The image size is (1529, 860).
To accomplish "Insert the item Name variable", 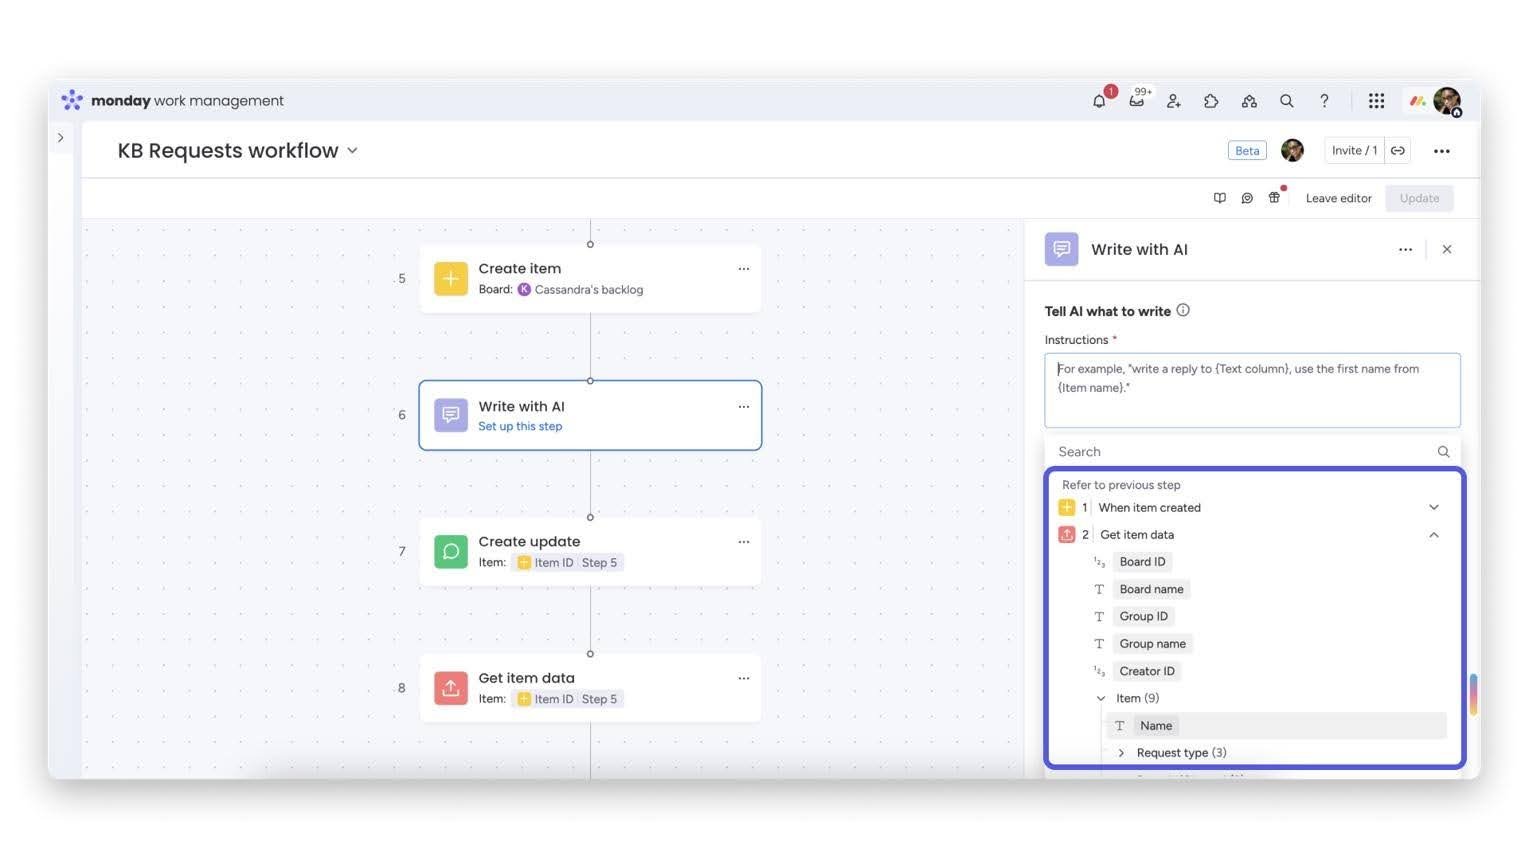I will pyautogui.click(x=1155, y=726).
